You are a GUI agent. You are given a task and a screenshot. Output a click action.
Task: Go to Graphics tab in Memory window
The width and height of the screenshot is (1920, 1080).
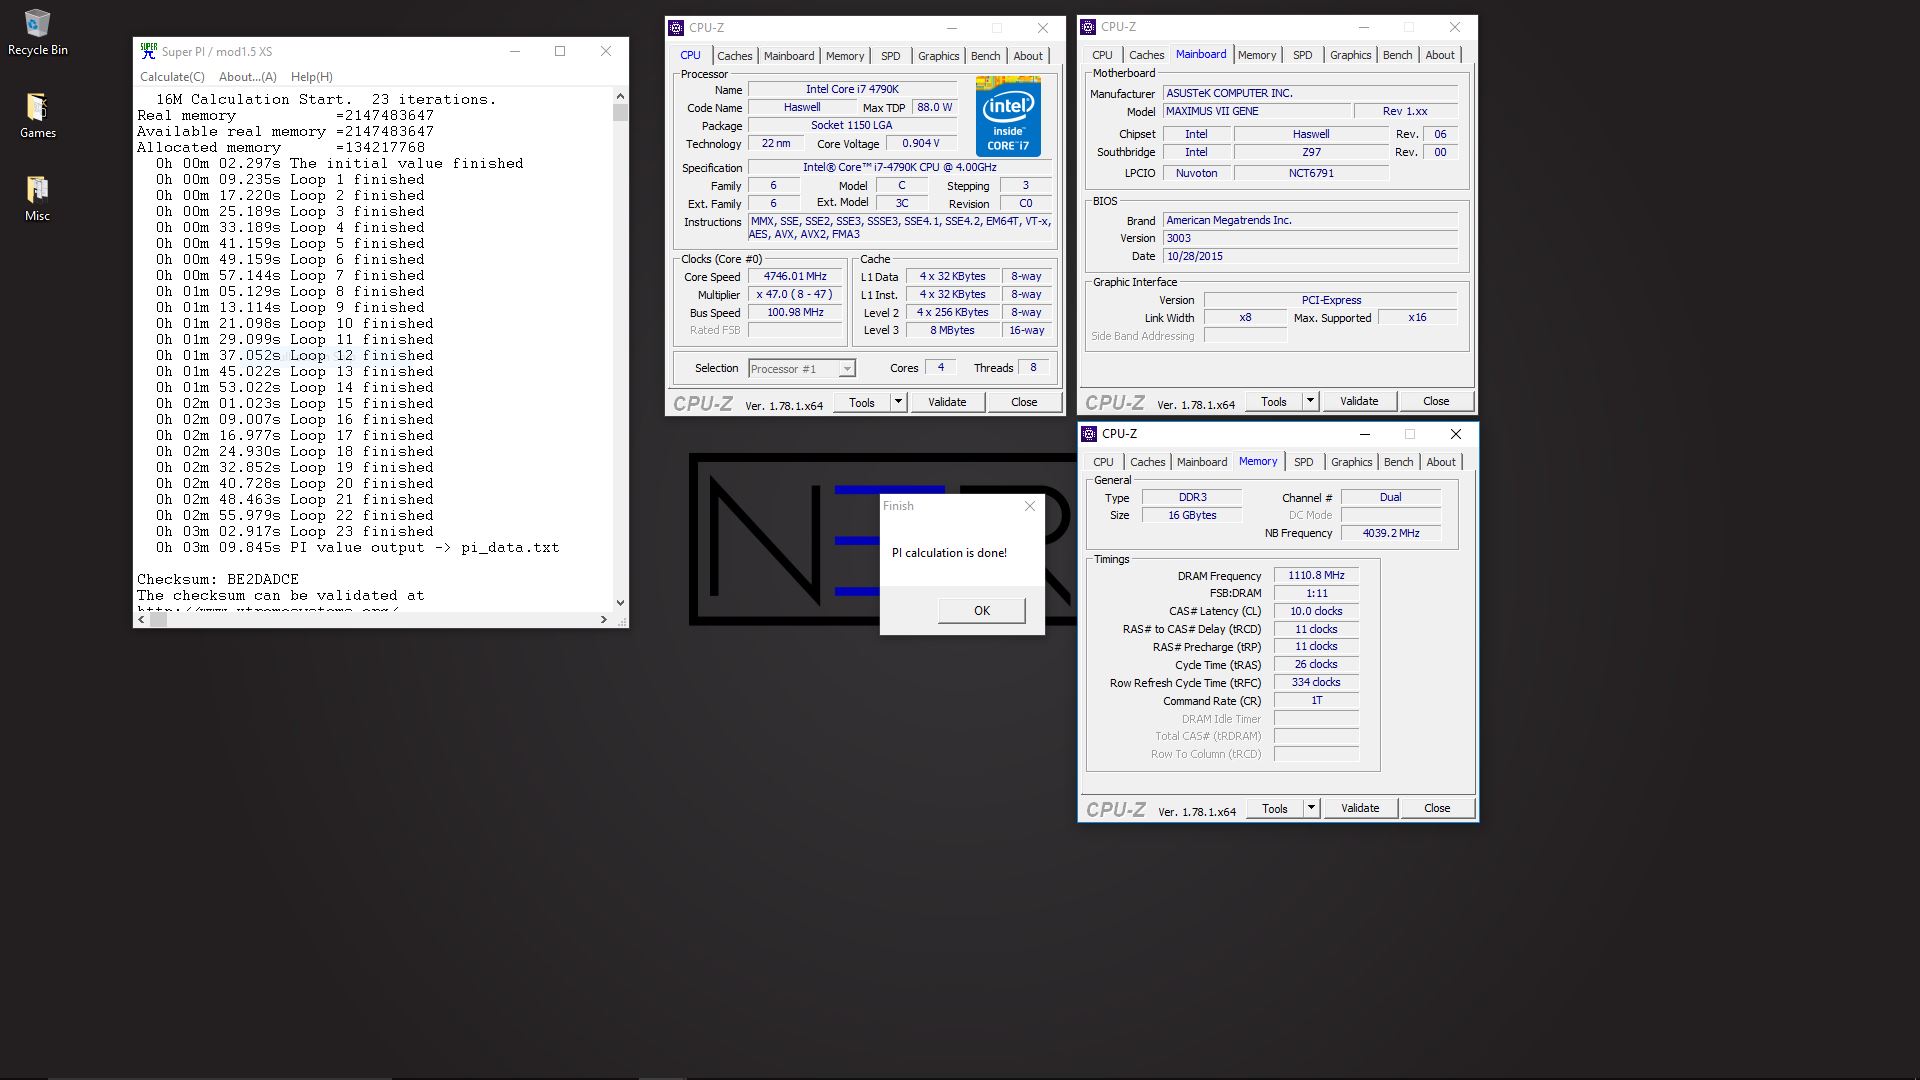pyautogui.click(x=1351, y=462)
